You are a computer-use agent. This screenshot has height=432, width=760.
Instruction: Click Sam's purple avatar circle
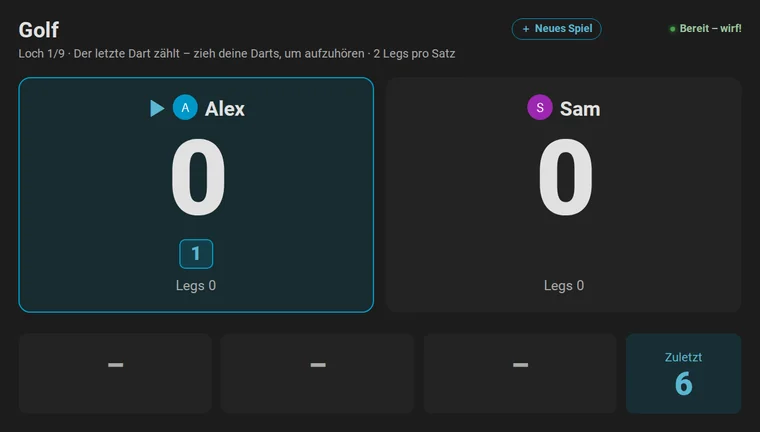point(540,107)
